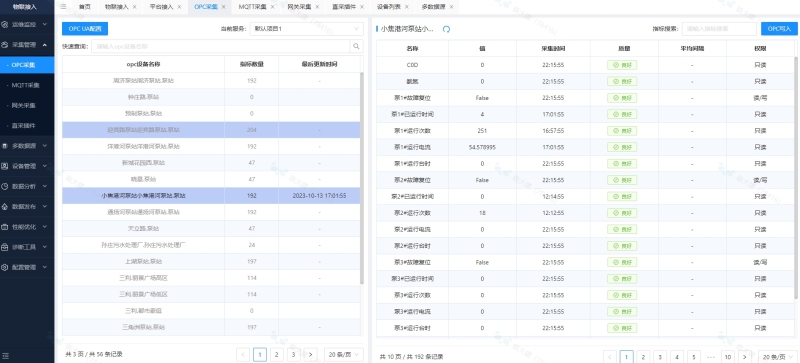Close the 平台接入 tab
Screen dimensions: 800x363
tap(179, 7)
